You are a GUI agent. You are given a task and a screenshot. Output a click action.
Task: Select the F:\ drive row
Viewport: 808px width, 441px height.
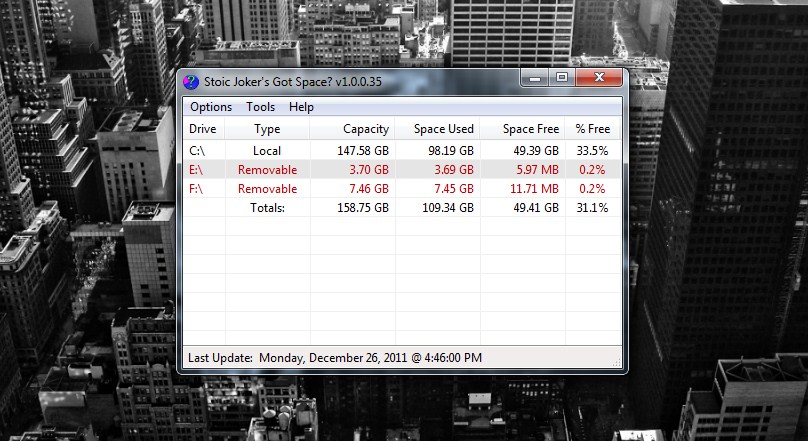[402, 189]
